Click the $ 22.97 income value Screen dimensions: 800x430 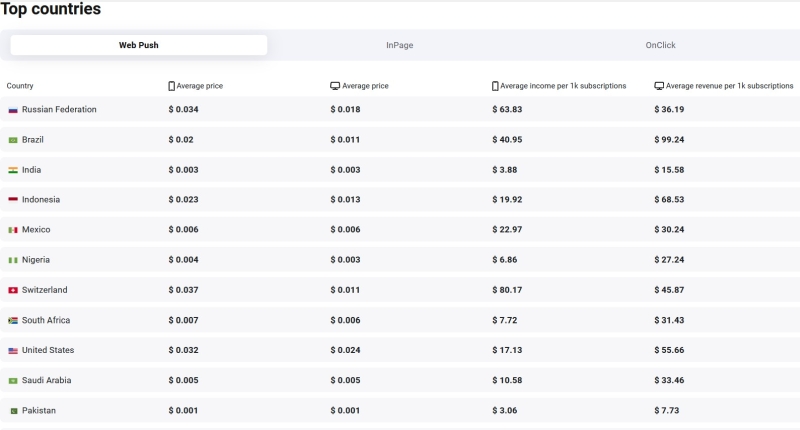coord(507,230)
